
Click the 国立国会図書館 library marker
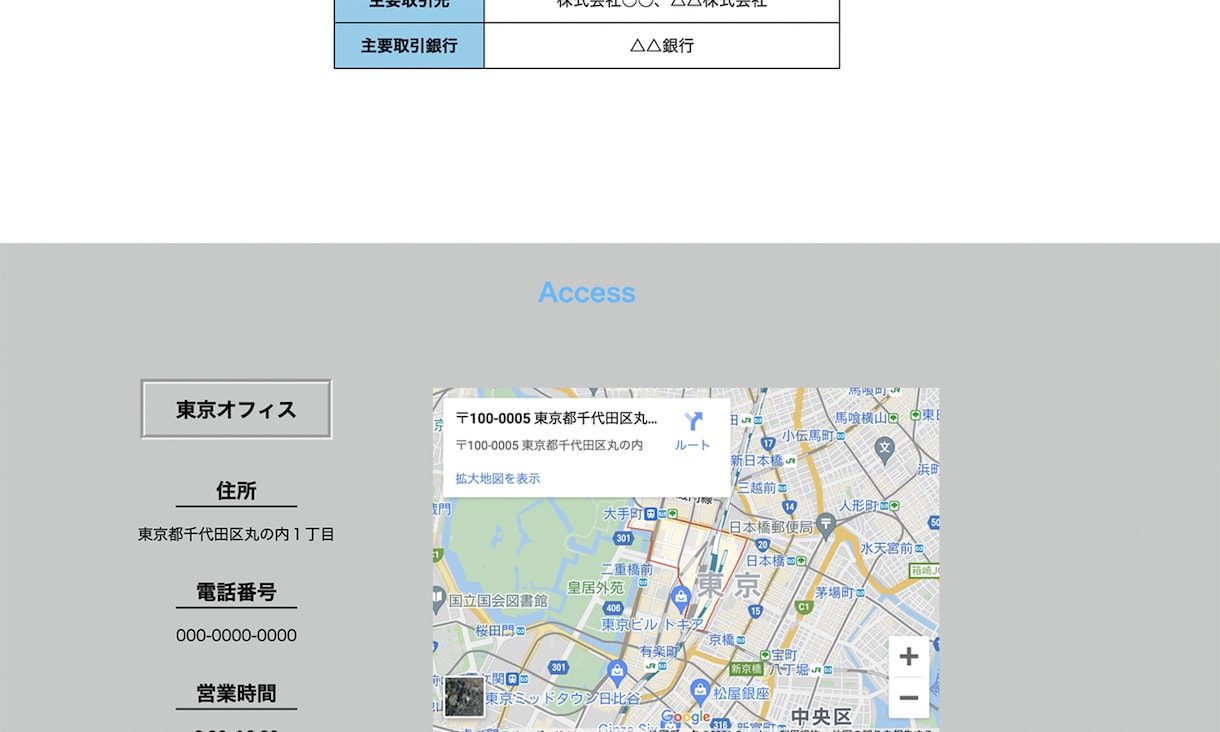click(x=438, y=598)
